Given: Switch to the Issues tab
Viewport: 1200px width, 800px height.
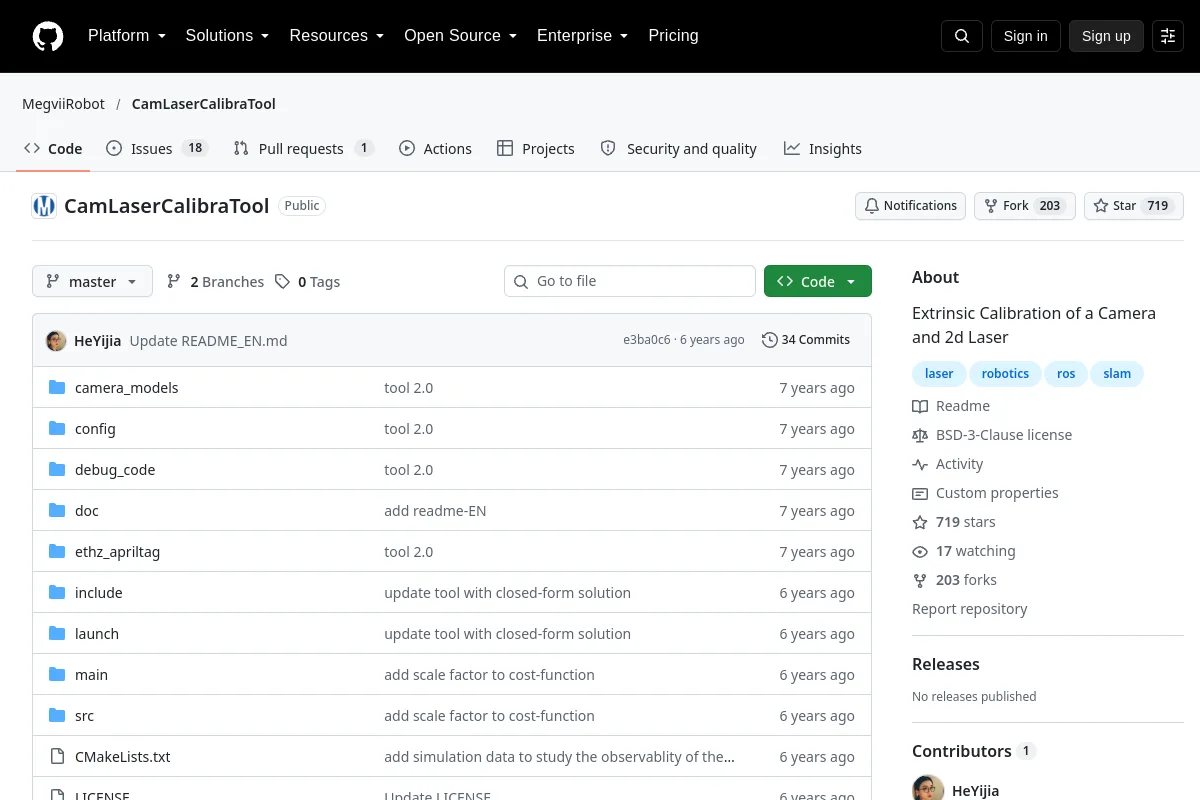Looking at the screenshot, I should [x=156, y=148].
